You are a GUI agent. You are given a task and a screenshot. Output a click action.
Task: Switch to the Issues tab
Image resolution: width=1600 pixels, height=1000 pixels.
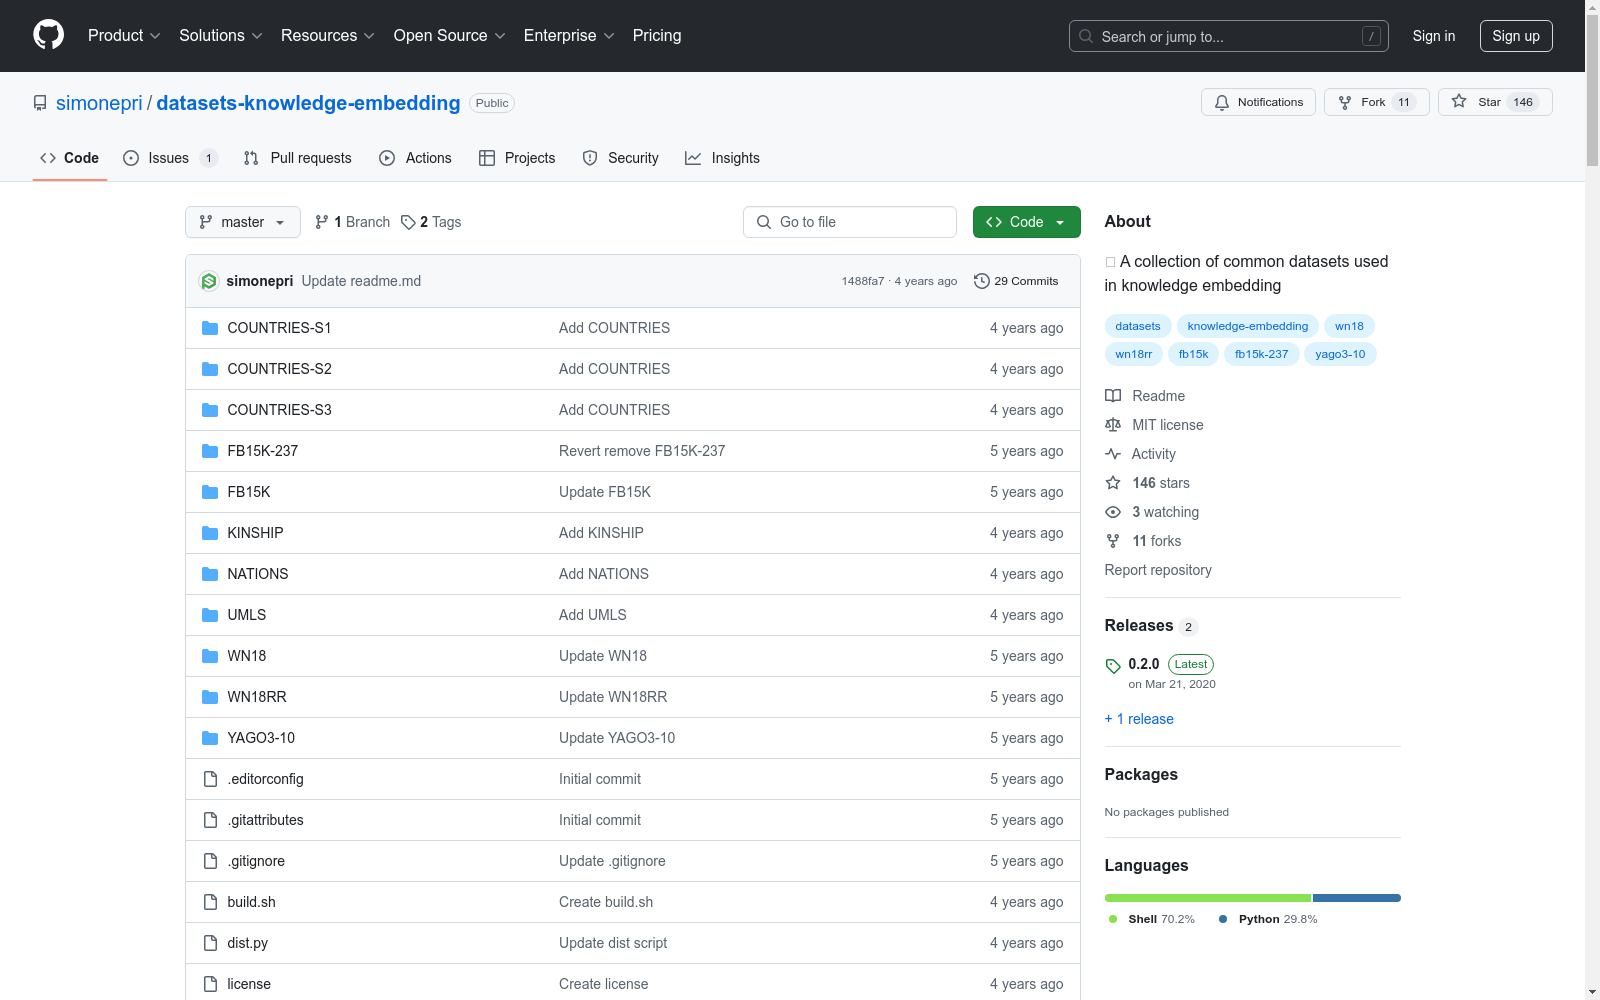pos(170,158)
